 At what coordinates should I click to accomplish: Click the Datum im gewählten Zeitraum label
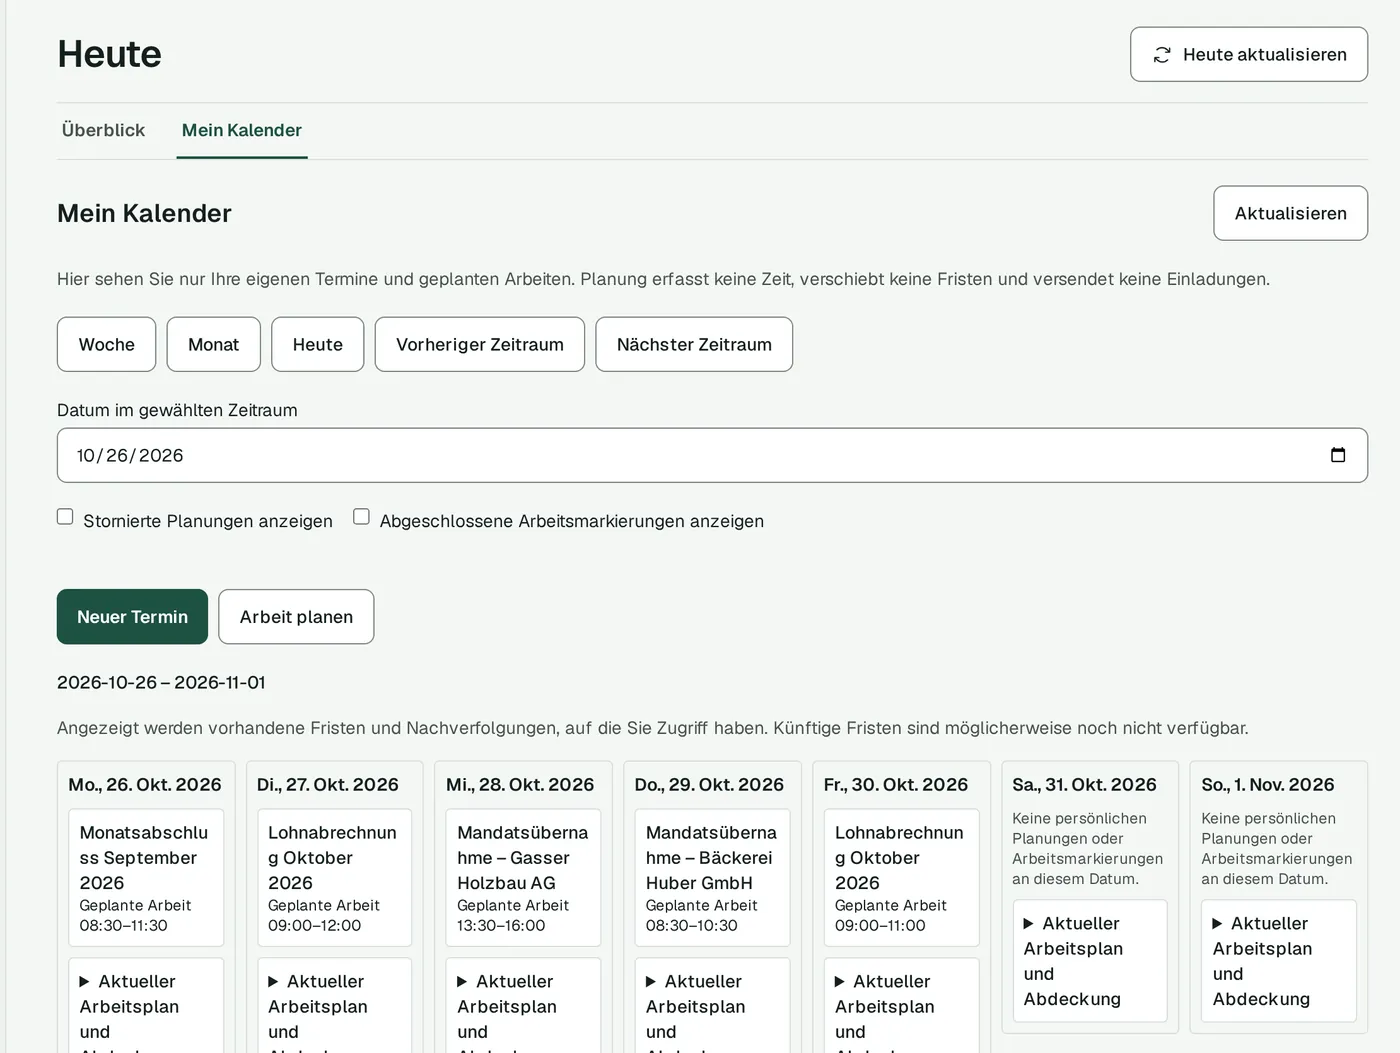(177, 410)
